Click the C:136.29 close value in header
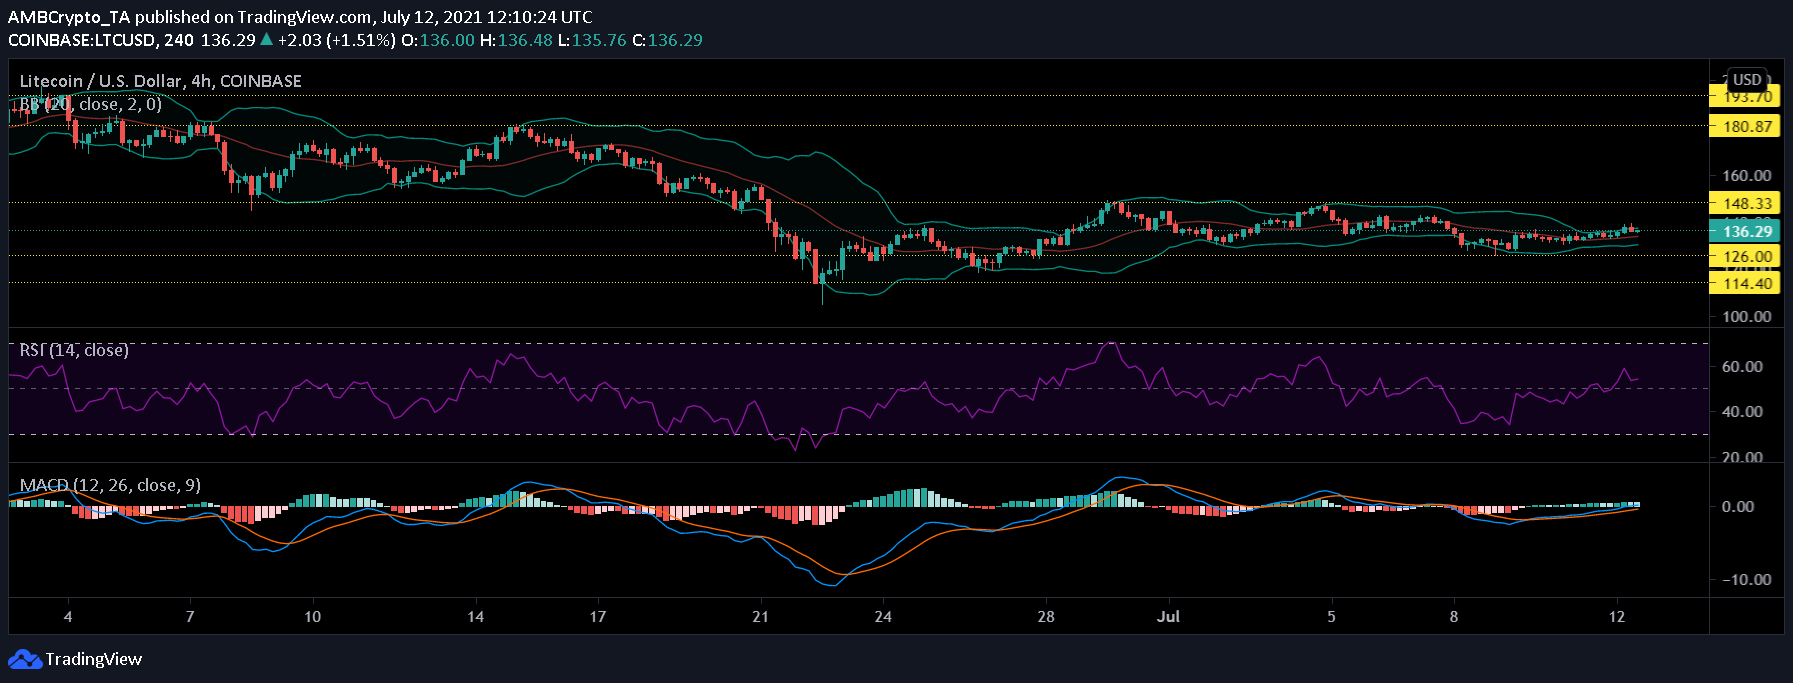 (x=668, y=40)
